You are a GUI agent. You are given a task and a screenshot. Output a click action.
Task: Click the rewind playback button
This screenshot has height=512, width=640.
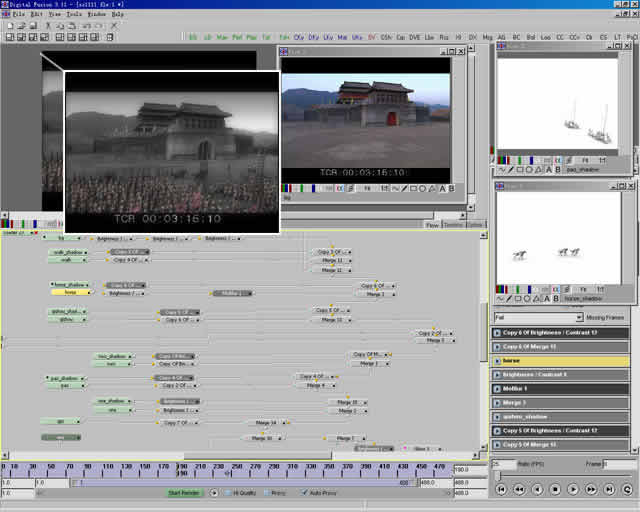pyautogui.click(x=519, y=489)
